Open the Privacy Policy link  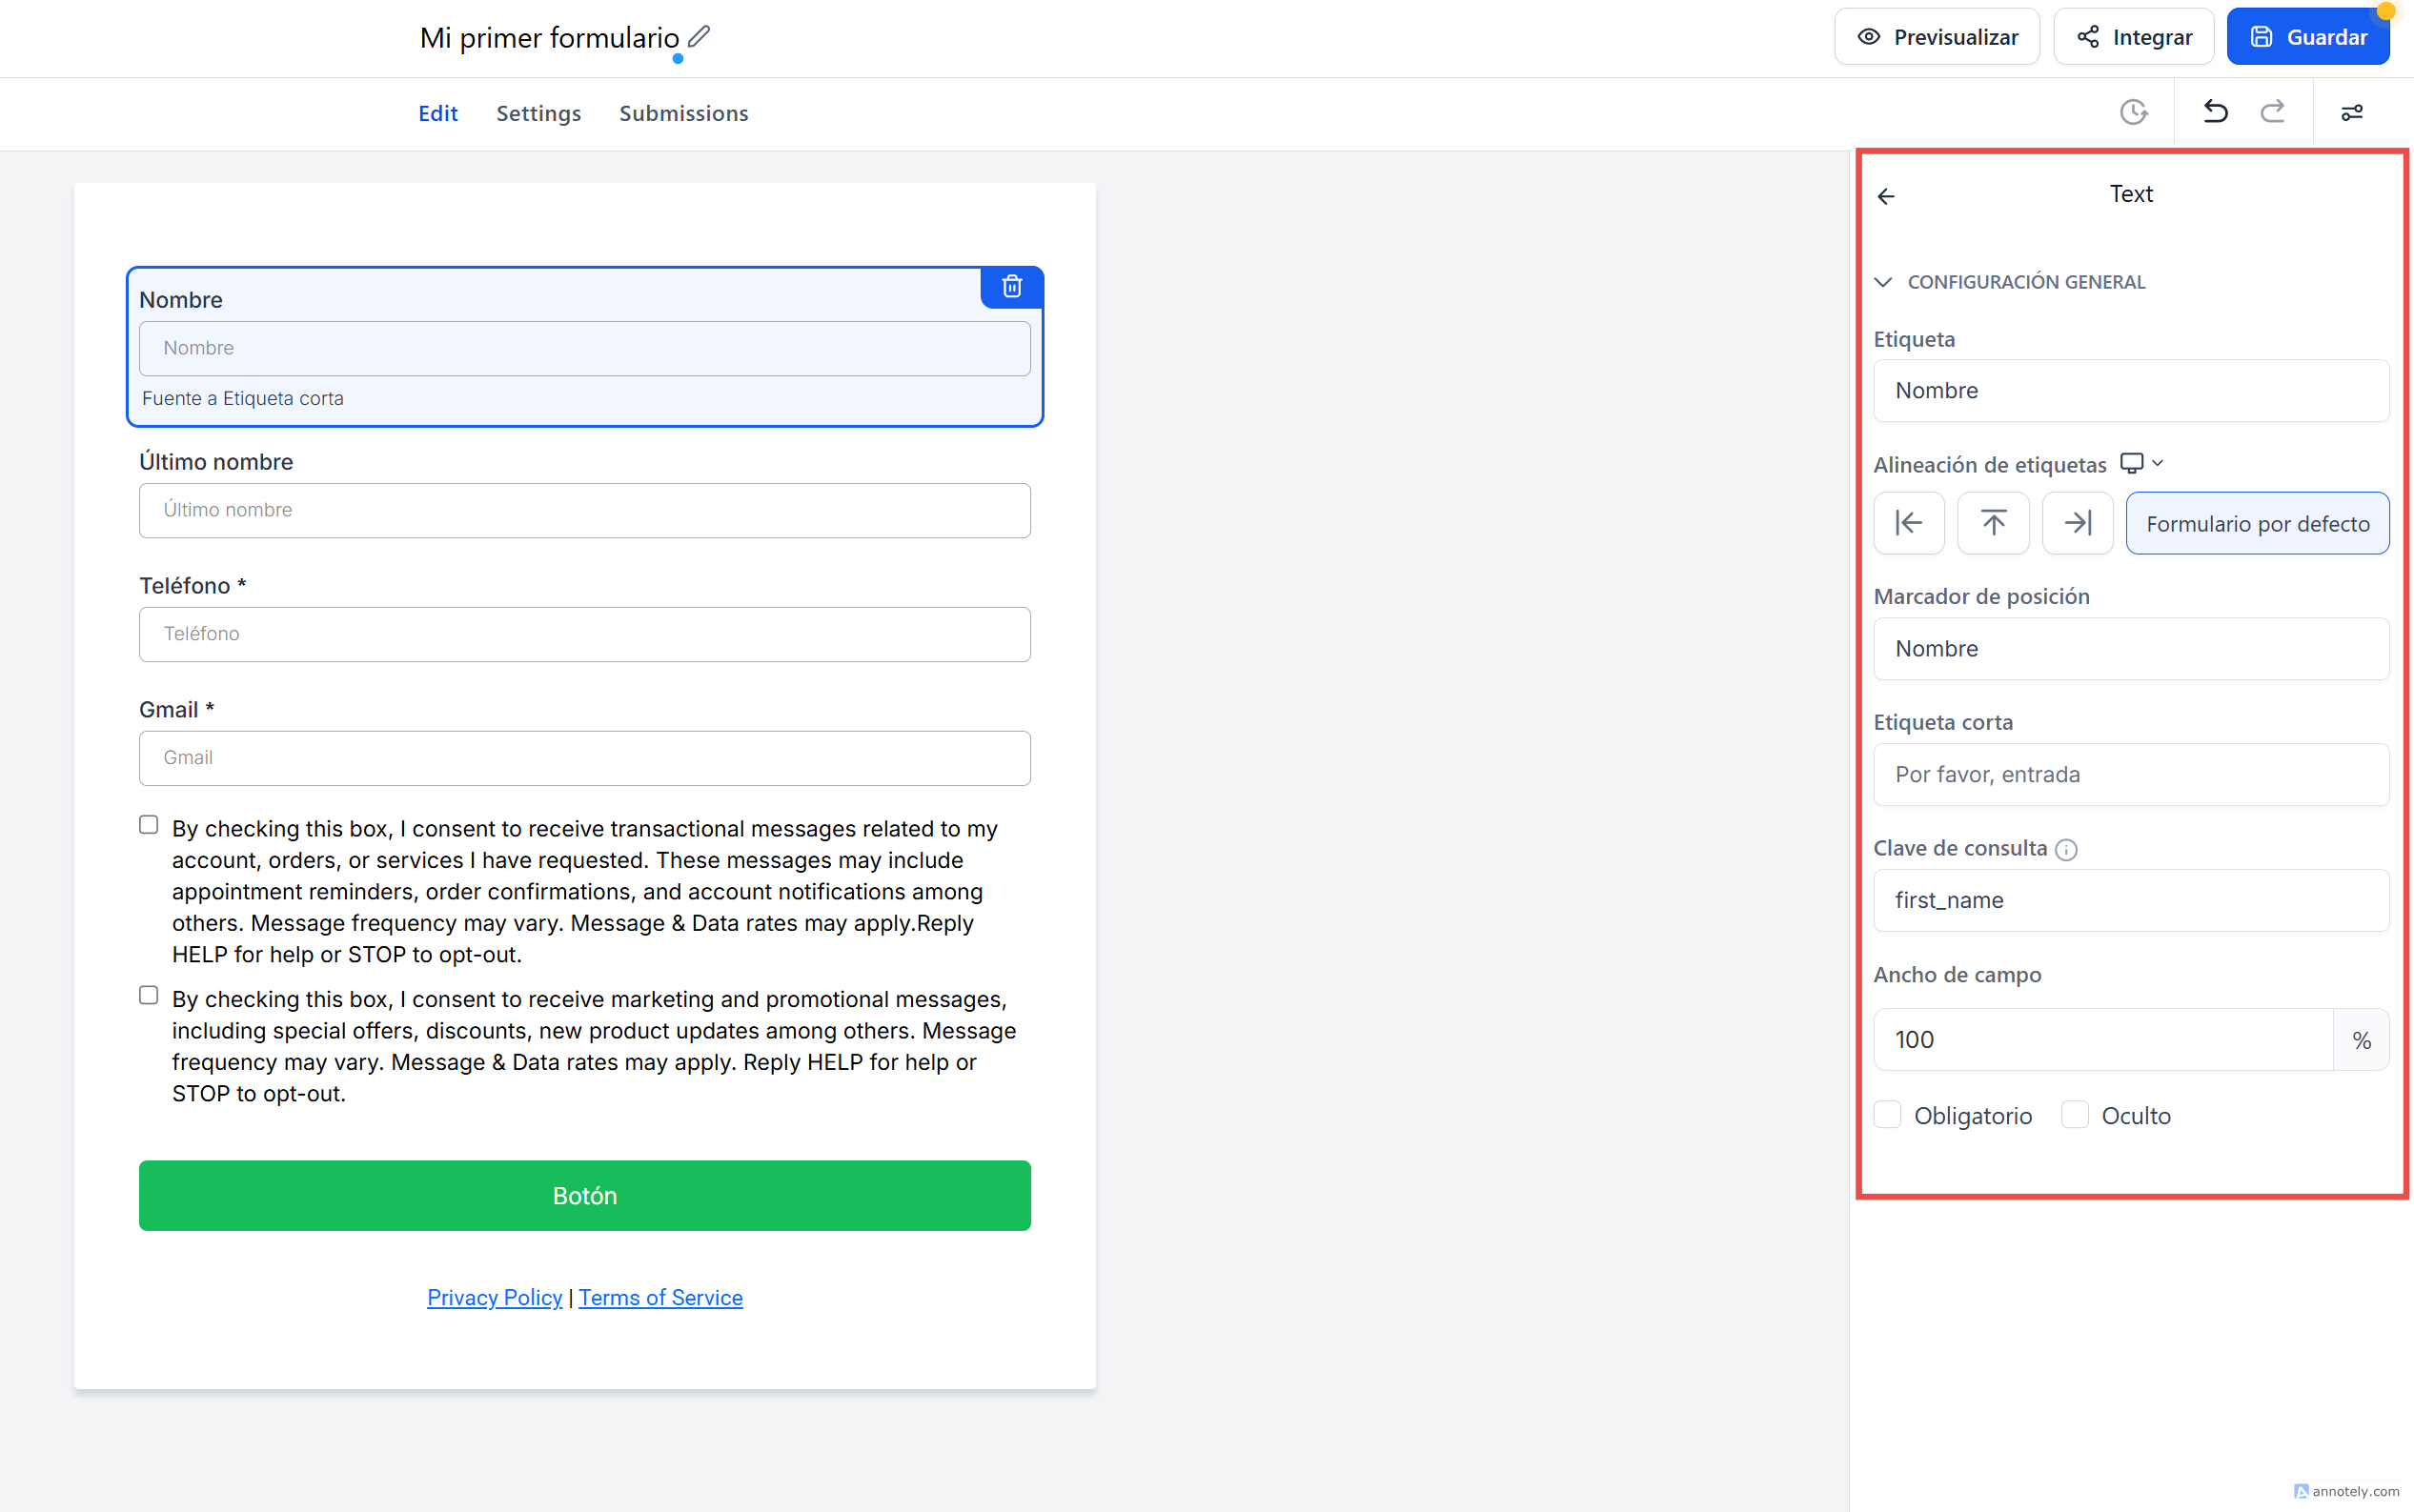point(494,1297)
